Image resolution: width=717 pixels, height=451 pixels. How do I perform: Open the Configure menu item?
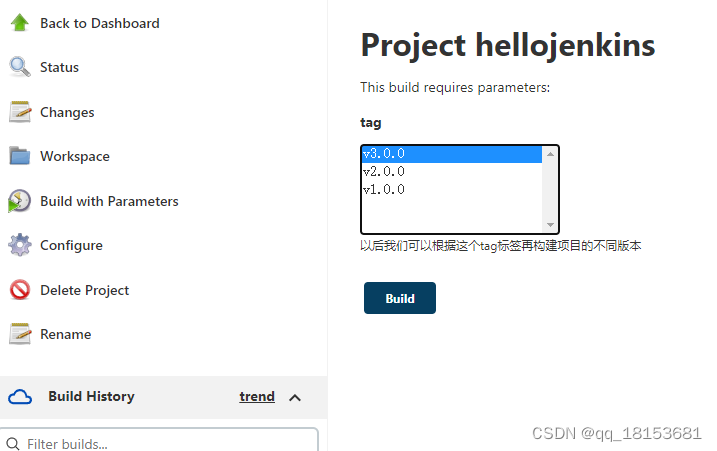(x=71, y=245)
